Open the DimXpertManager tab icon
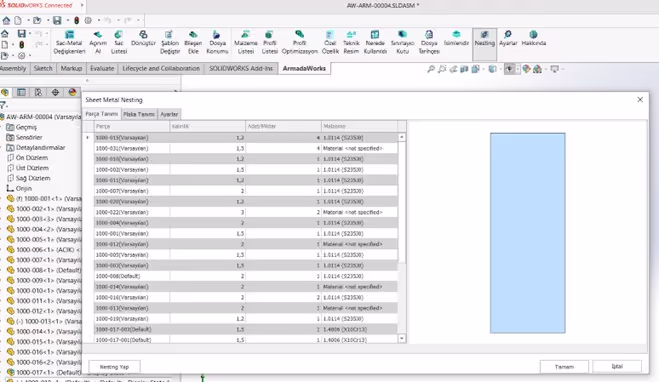Screen dimensions: 659x382 (55, 92)
